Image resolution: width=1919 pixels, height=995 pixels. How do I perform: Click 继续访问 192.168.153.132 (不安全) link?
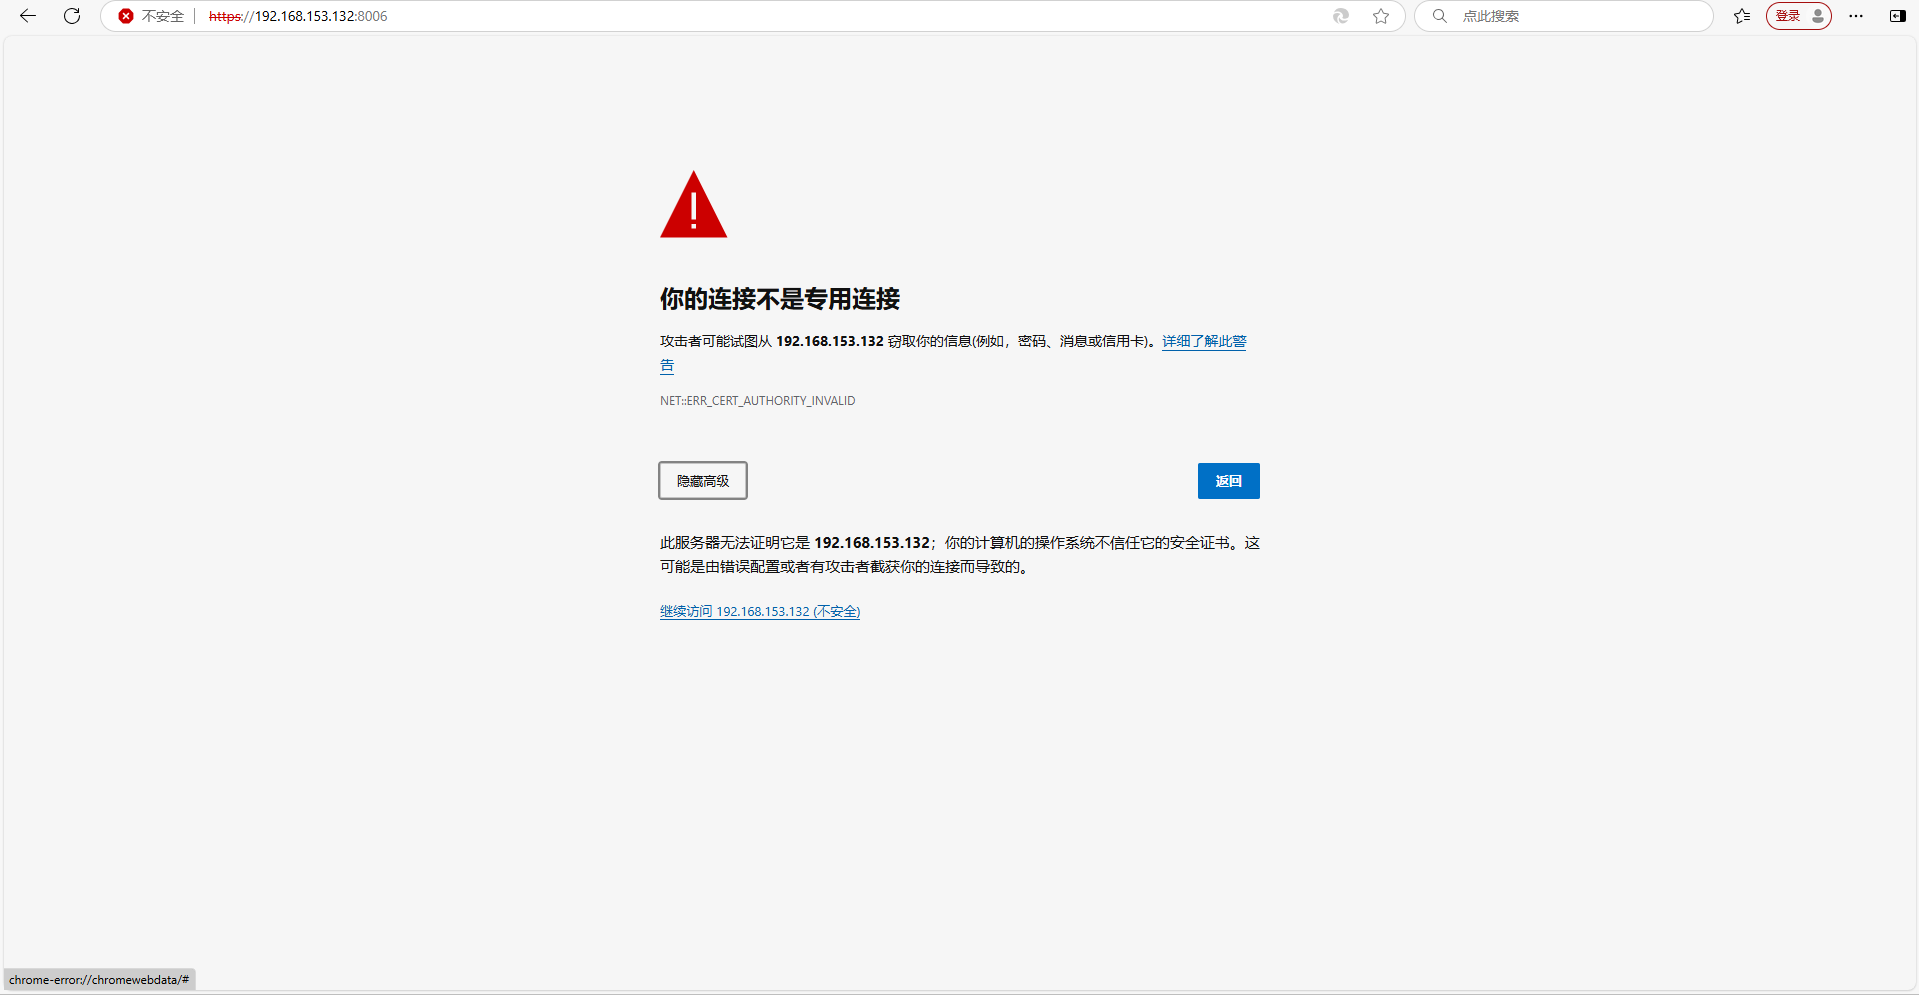click(x=759, y=611)
